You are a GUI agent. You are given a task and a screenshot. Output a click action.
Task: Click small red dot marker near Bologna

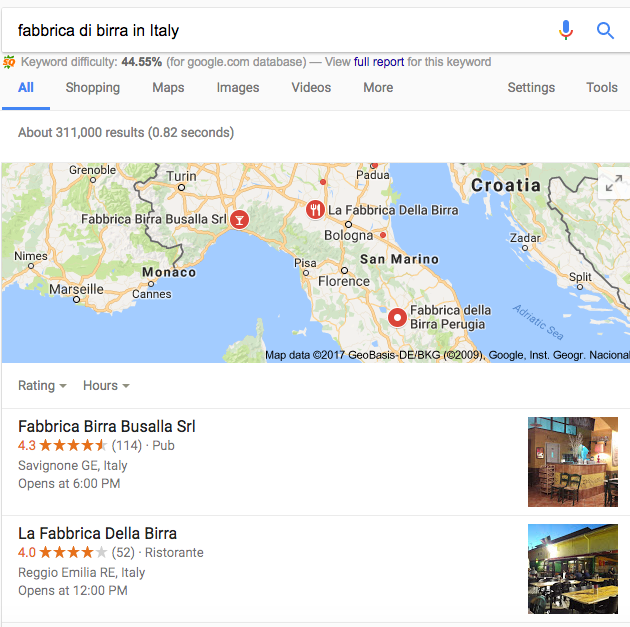(383, 235)
